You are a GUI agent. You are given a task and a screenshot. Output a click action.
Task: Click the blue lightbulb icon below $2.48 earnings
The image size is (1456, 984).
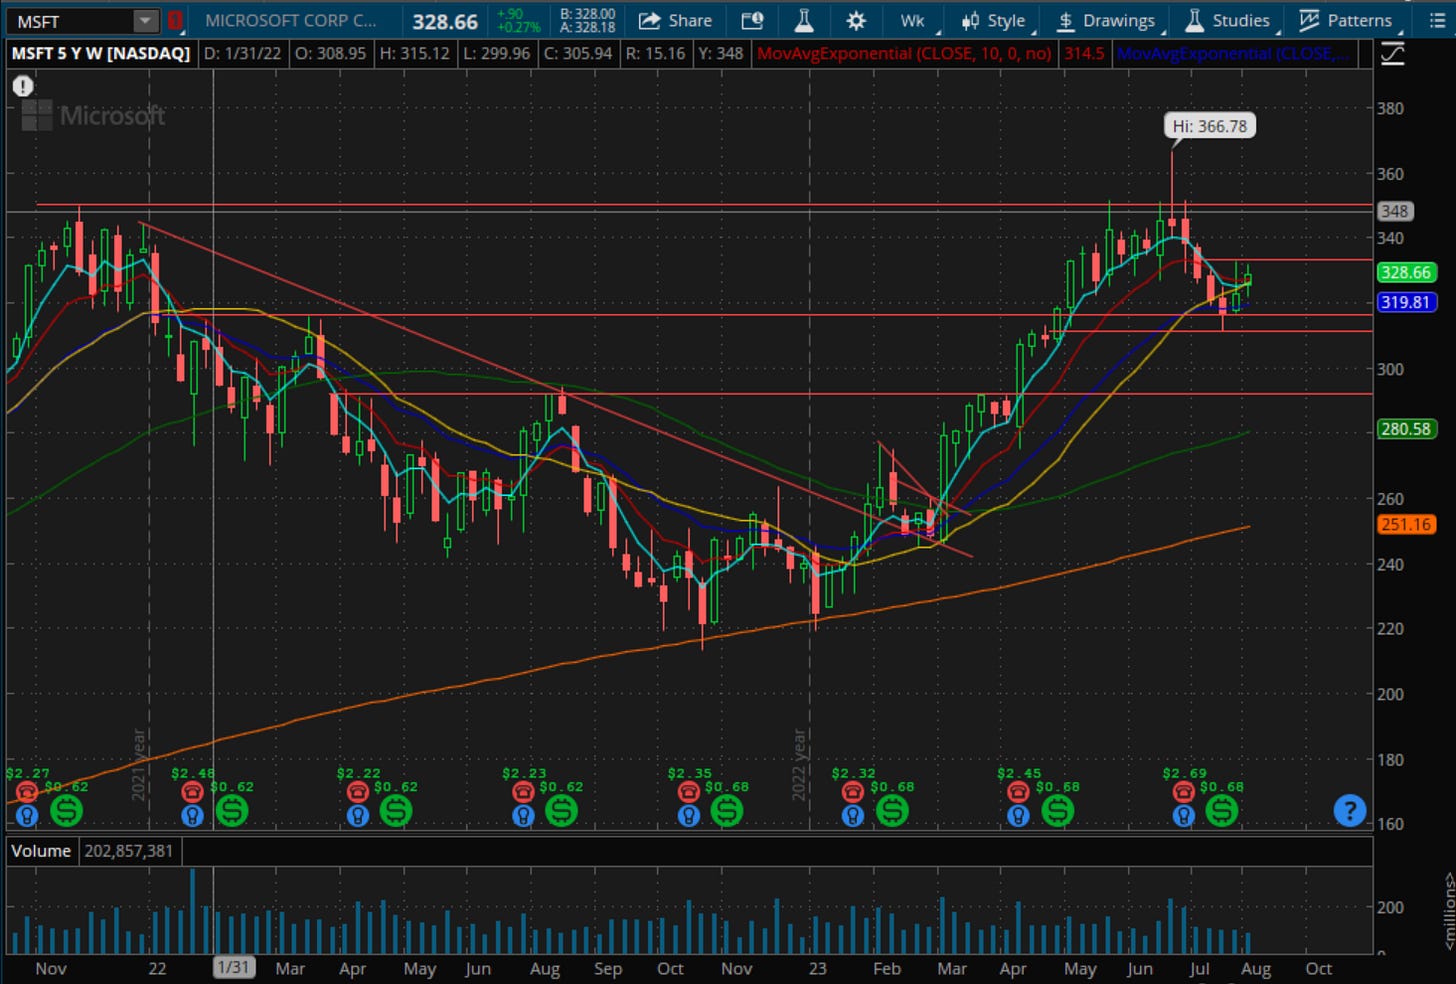192,815
